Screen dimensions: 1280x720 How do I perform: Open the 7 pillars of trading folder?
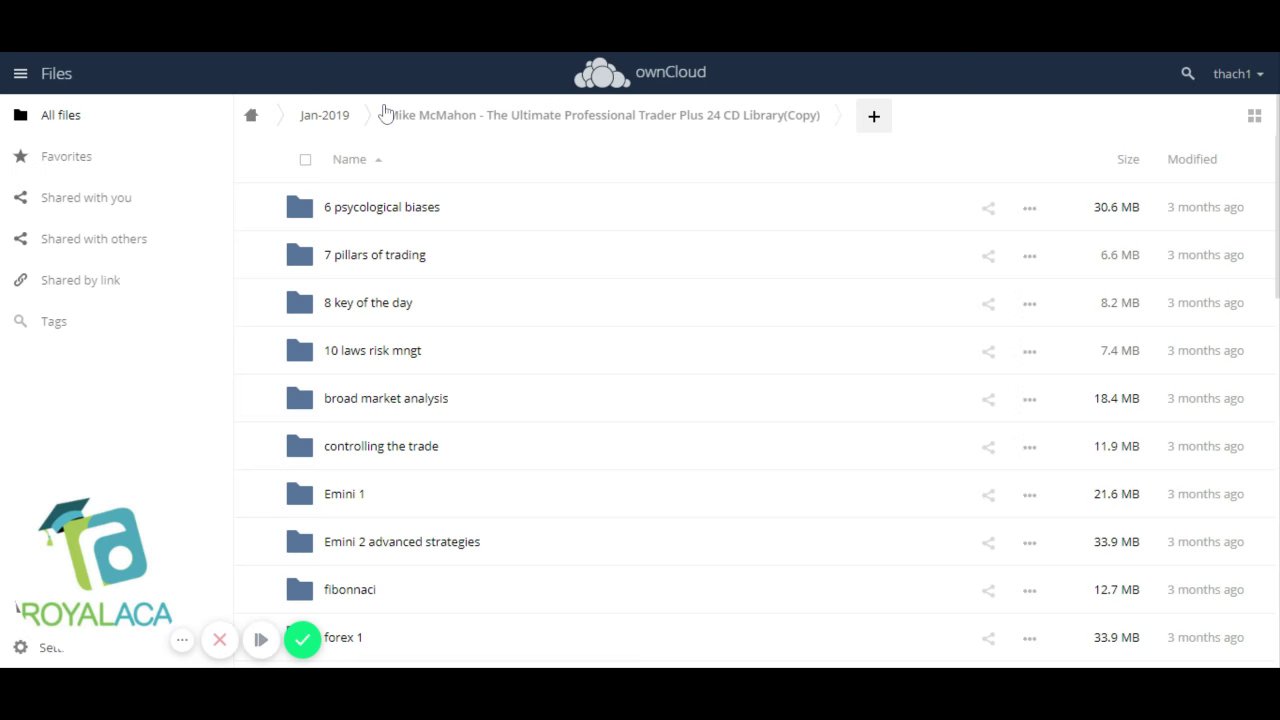pyautogui.click(x=375, y=255)
